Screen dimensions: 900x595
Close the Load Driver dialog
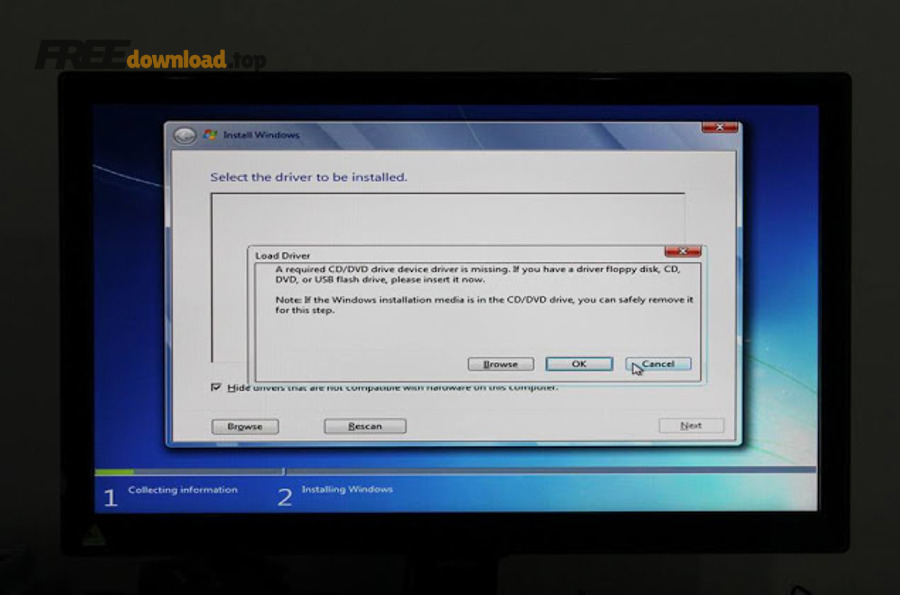coord(682,251)
